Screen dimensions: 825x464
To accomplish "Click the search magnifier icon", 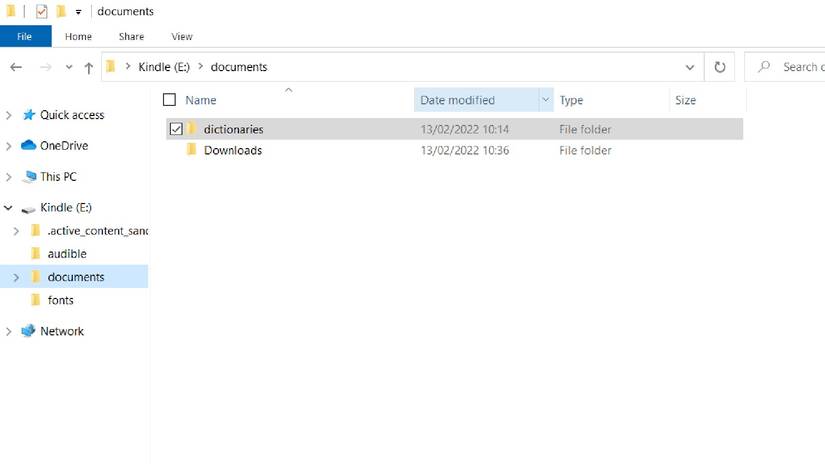I will coord(764,67).
